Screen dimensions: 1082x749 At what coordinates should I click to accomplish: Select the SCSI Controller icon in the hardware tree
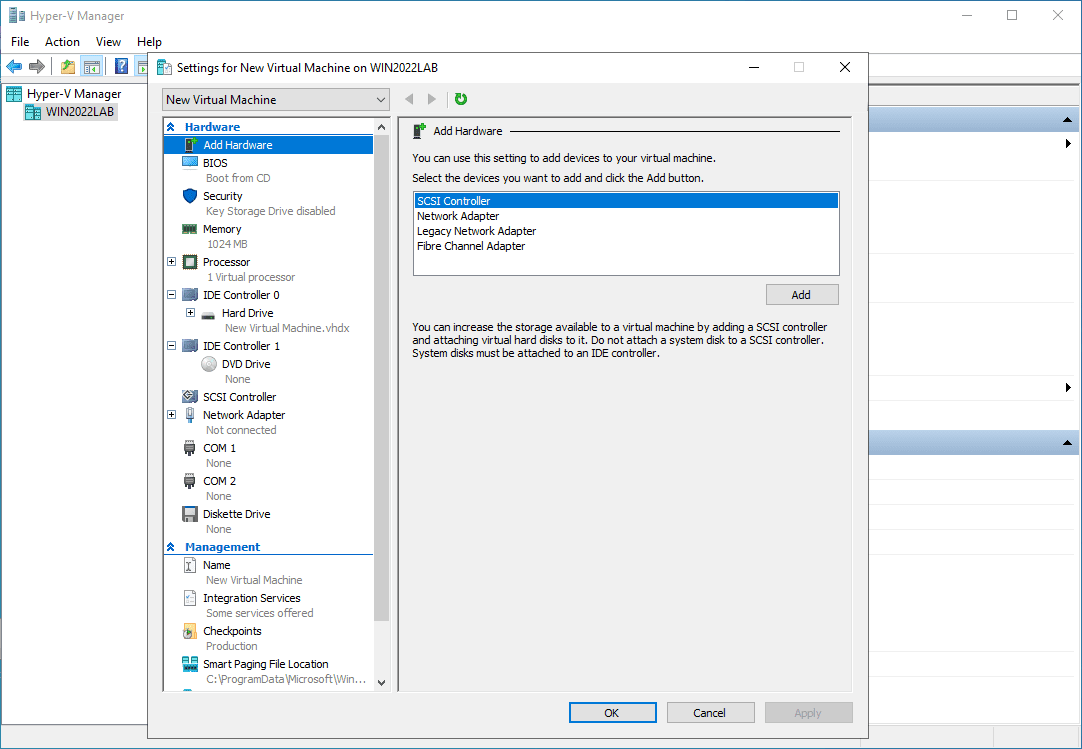click(x=190, y=397)
